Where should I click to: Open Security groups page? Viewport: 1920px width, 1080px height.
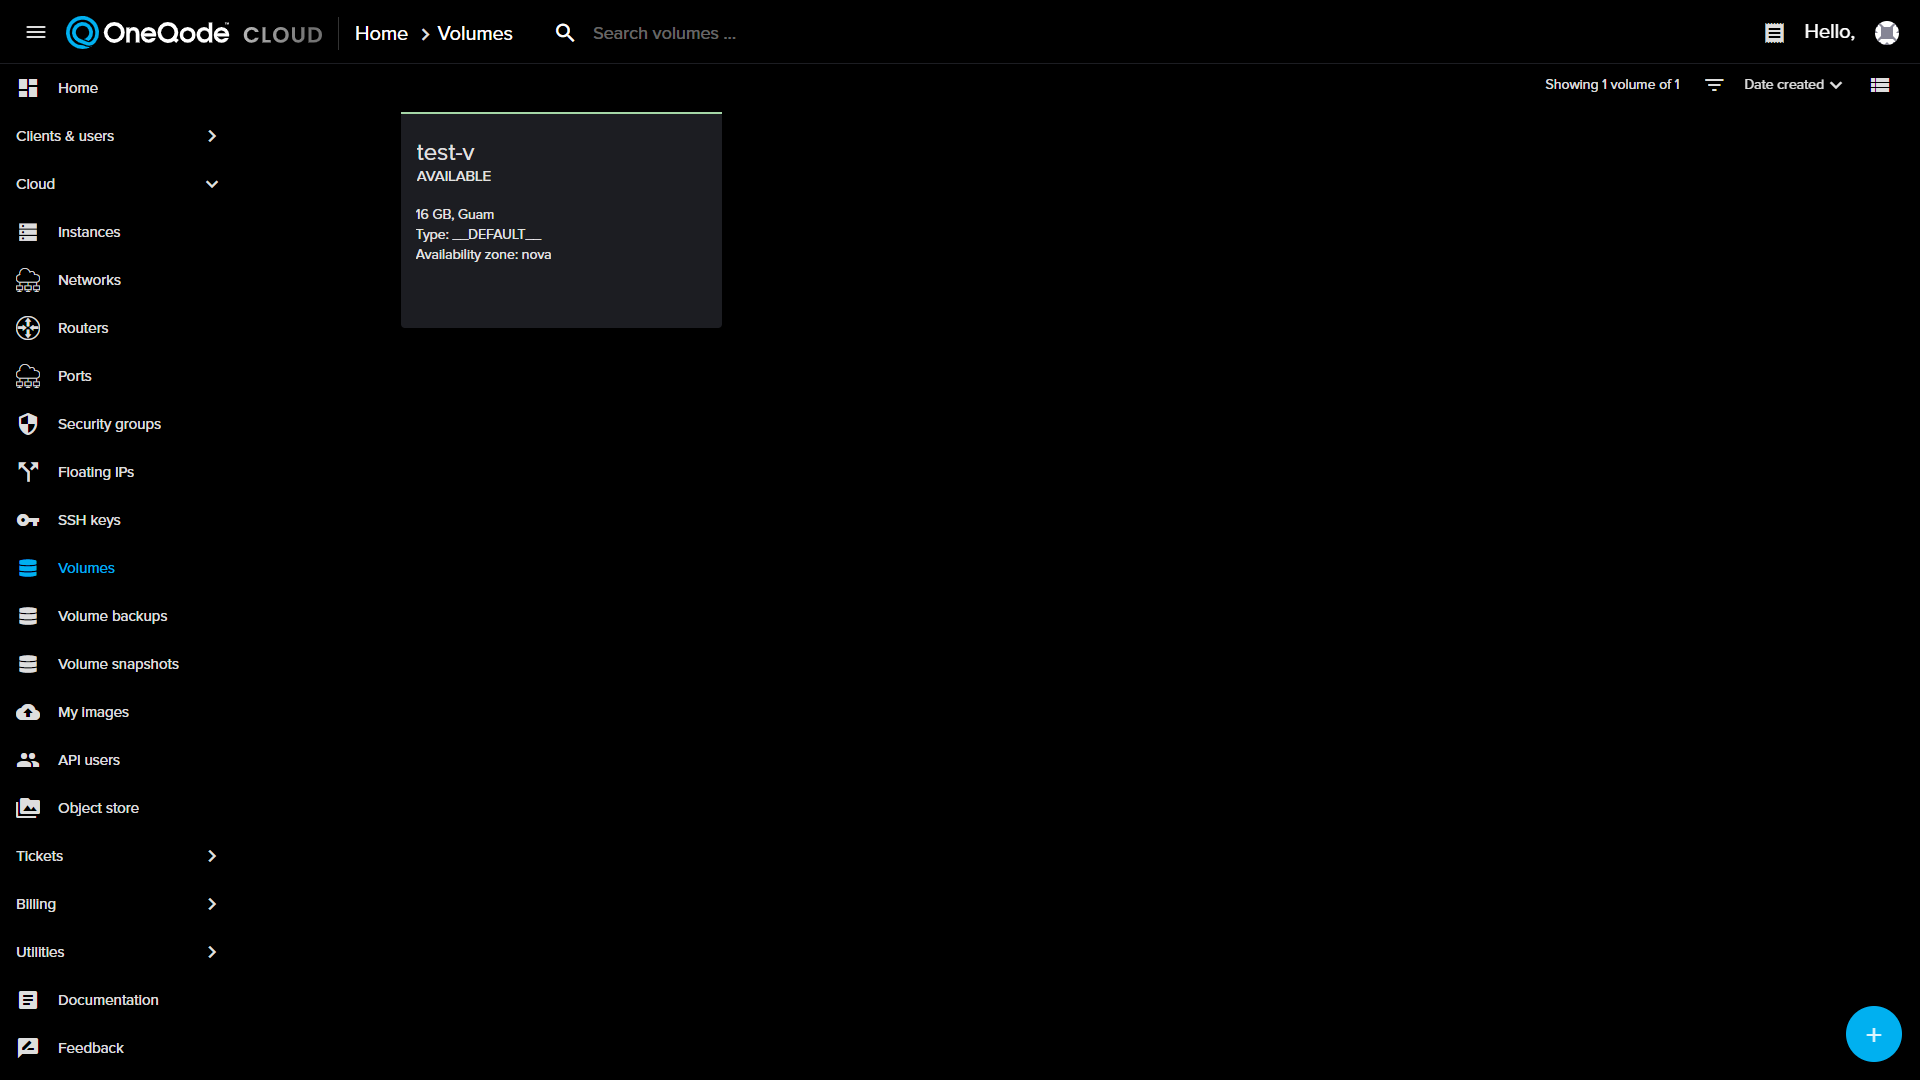108,424
